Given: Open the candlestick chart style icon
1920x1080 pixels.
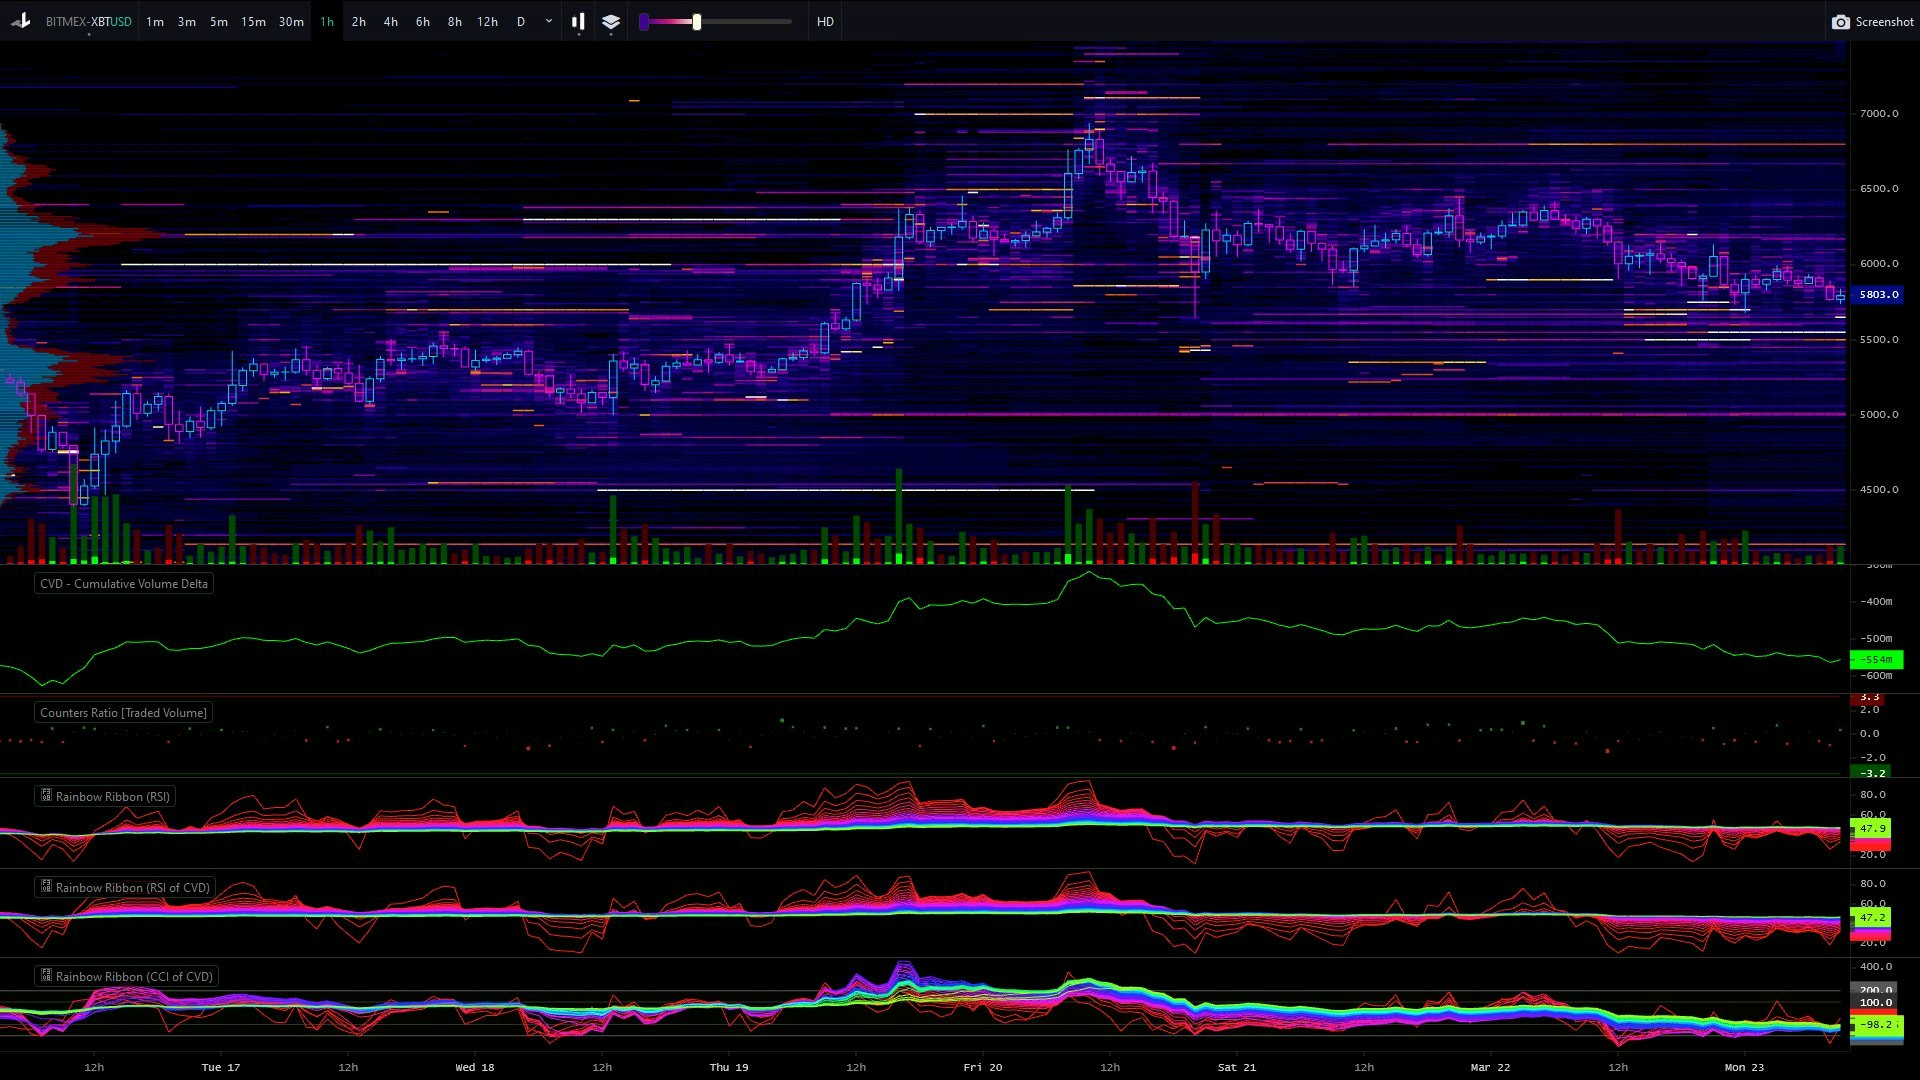Looking at the screenshot, I should [578, 21].
